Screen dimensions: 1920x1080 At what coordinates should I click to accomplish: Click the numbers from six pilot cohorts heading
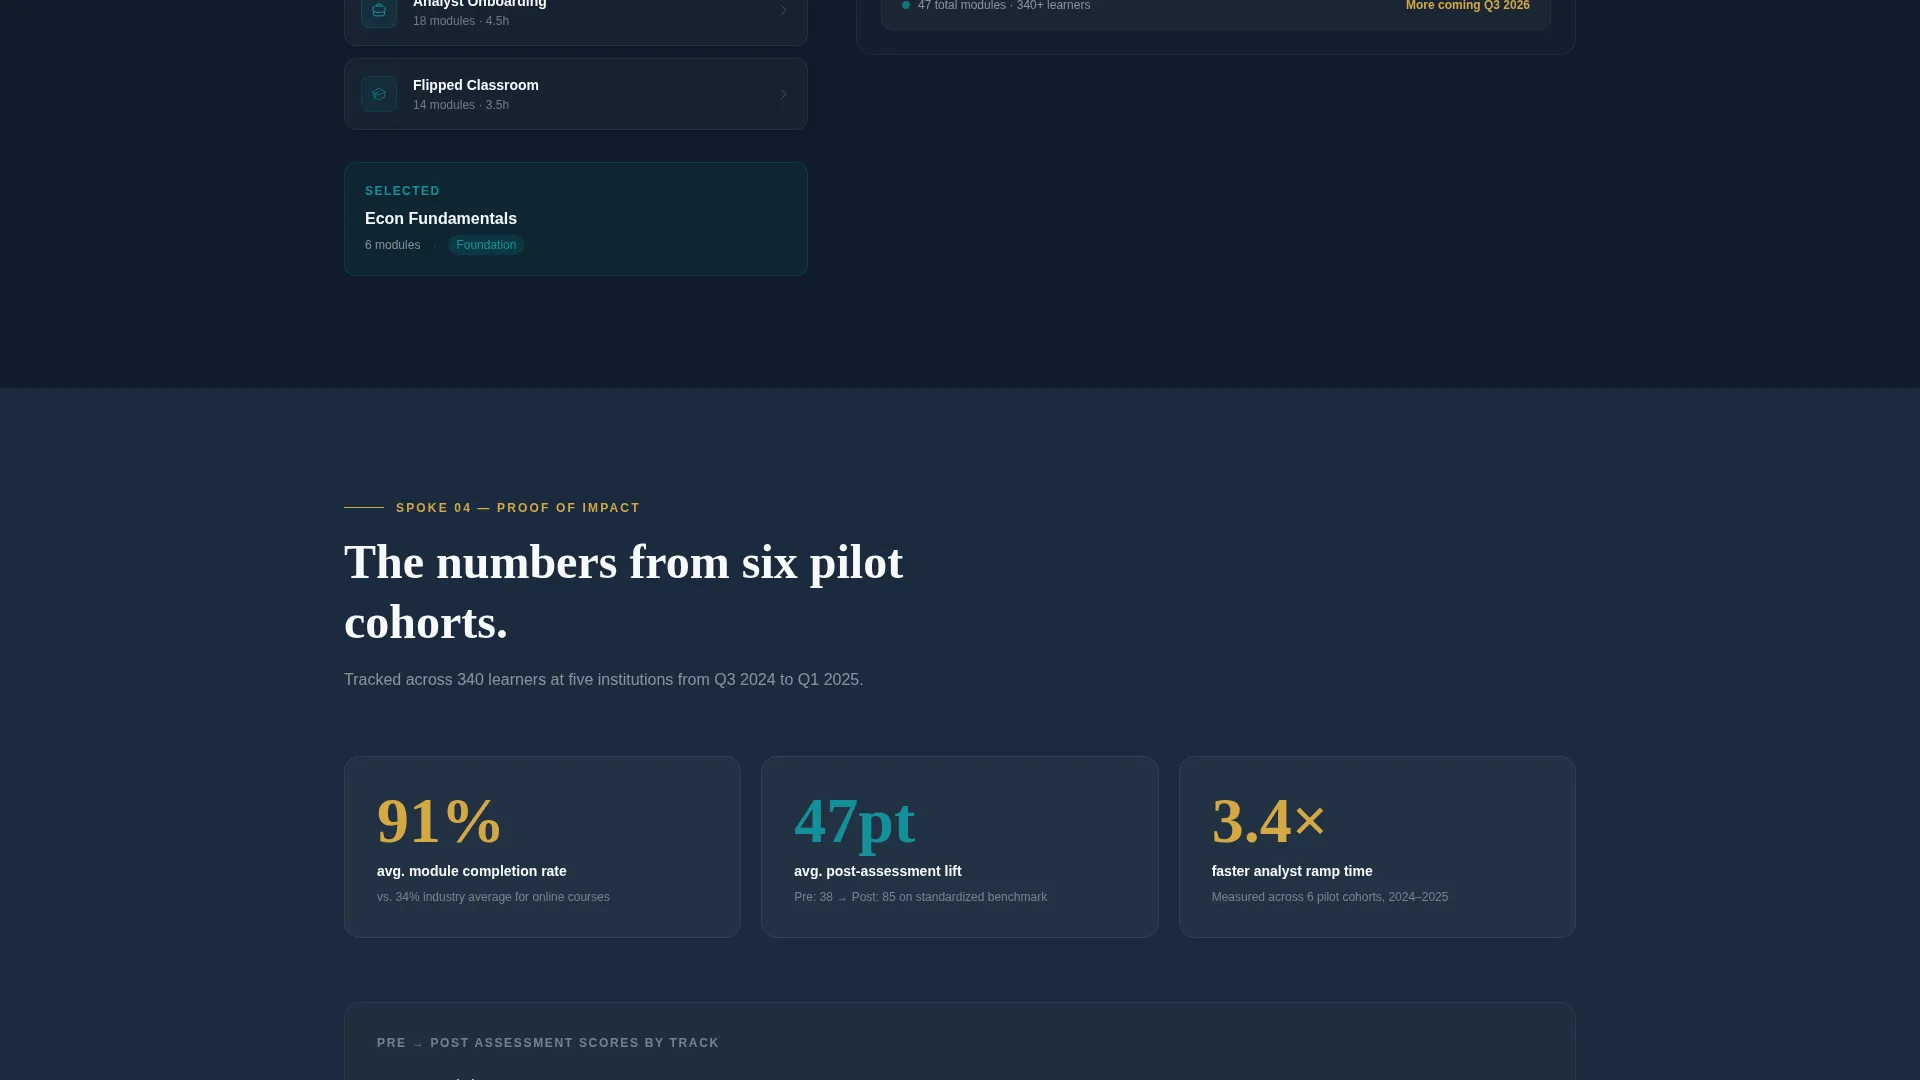pyautogui.click(x=624, y=592)
